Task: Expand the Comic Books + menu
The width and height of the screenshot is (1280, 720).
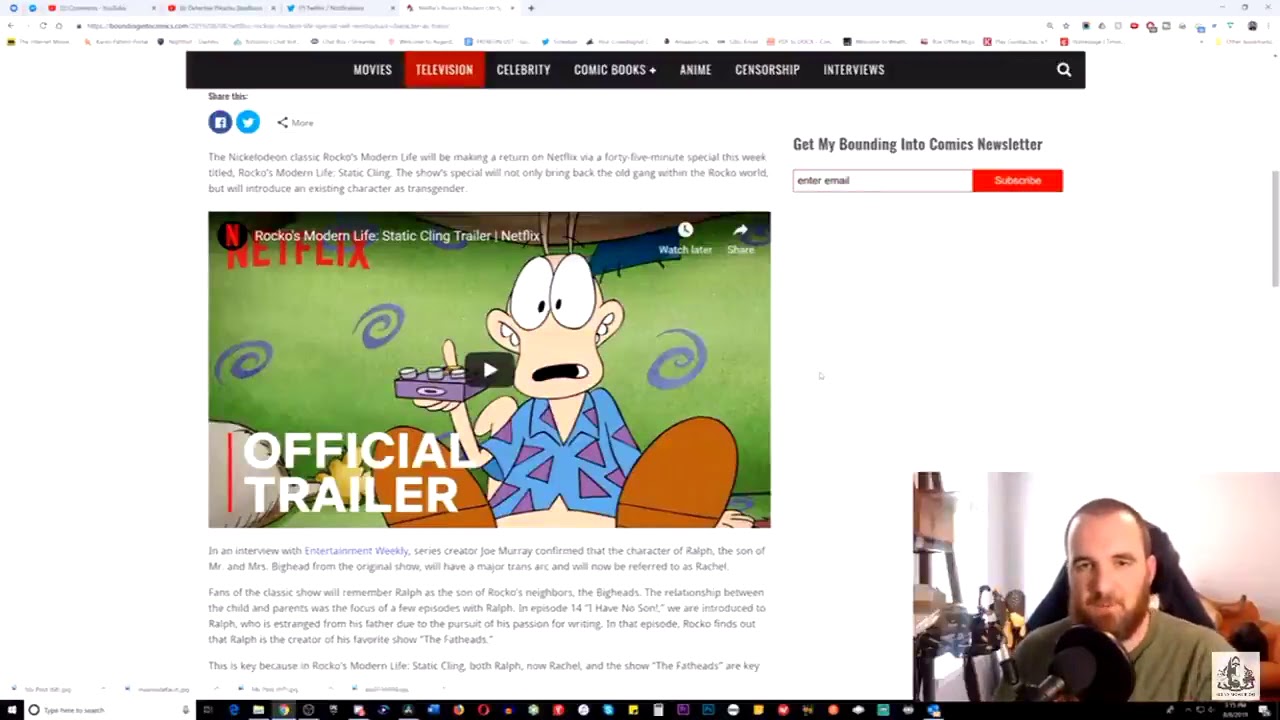Action: point(615,70)
